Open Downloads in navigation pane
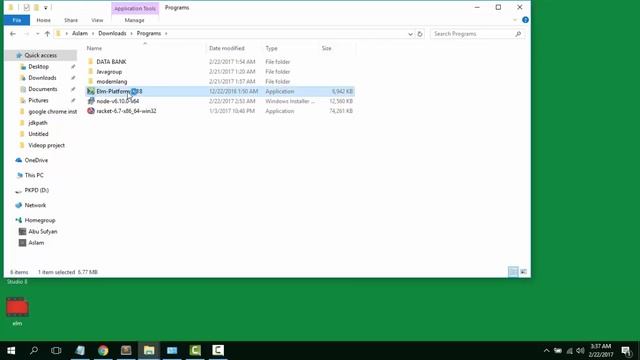This screenshot has width=640, height=360. coord(42,78)
